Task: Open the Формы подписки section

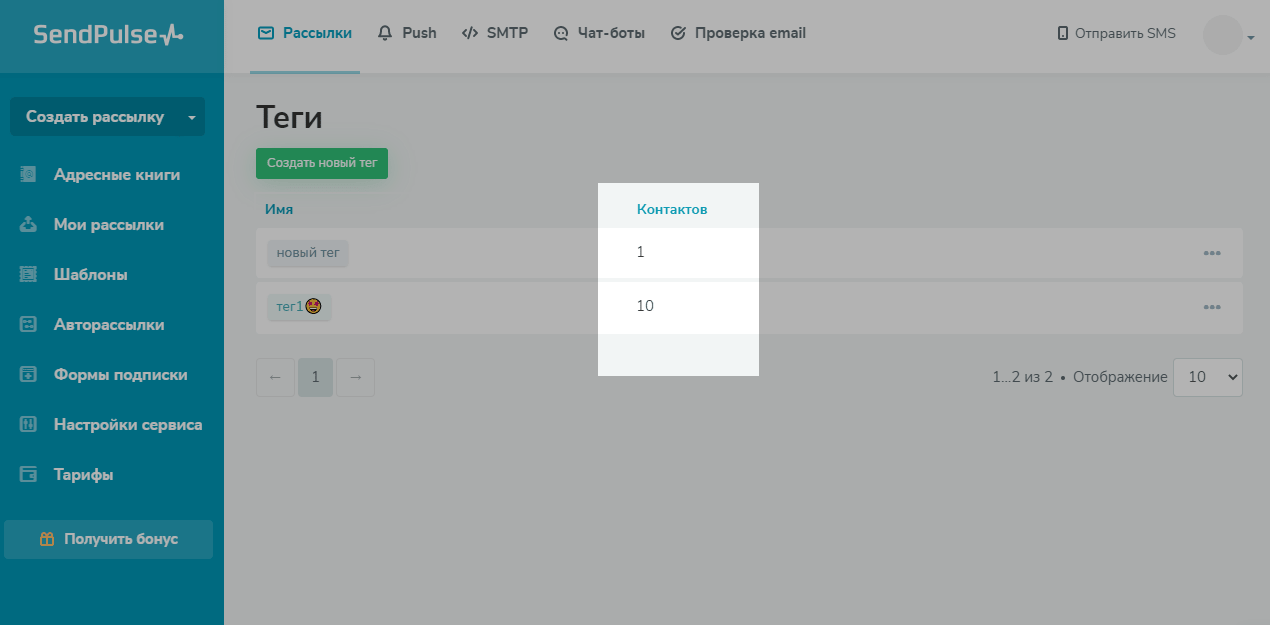Action: (120, 375)
